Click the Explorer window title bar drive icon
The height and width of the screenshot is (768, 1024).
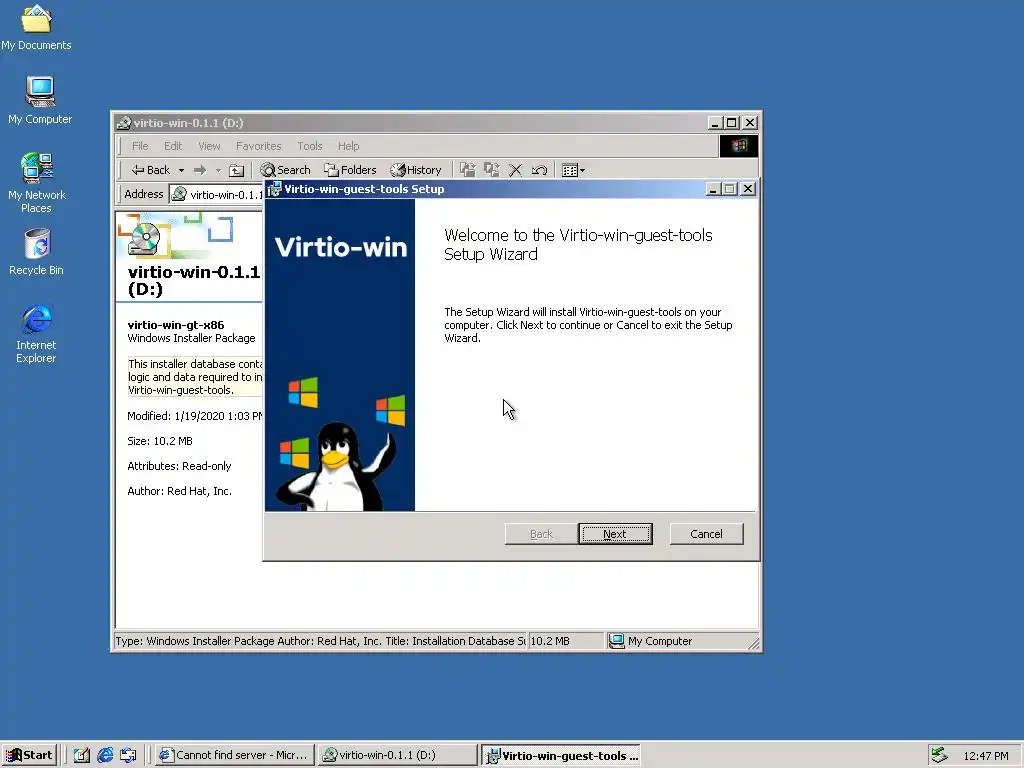tap(123, 123)
